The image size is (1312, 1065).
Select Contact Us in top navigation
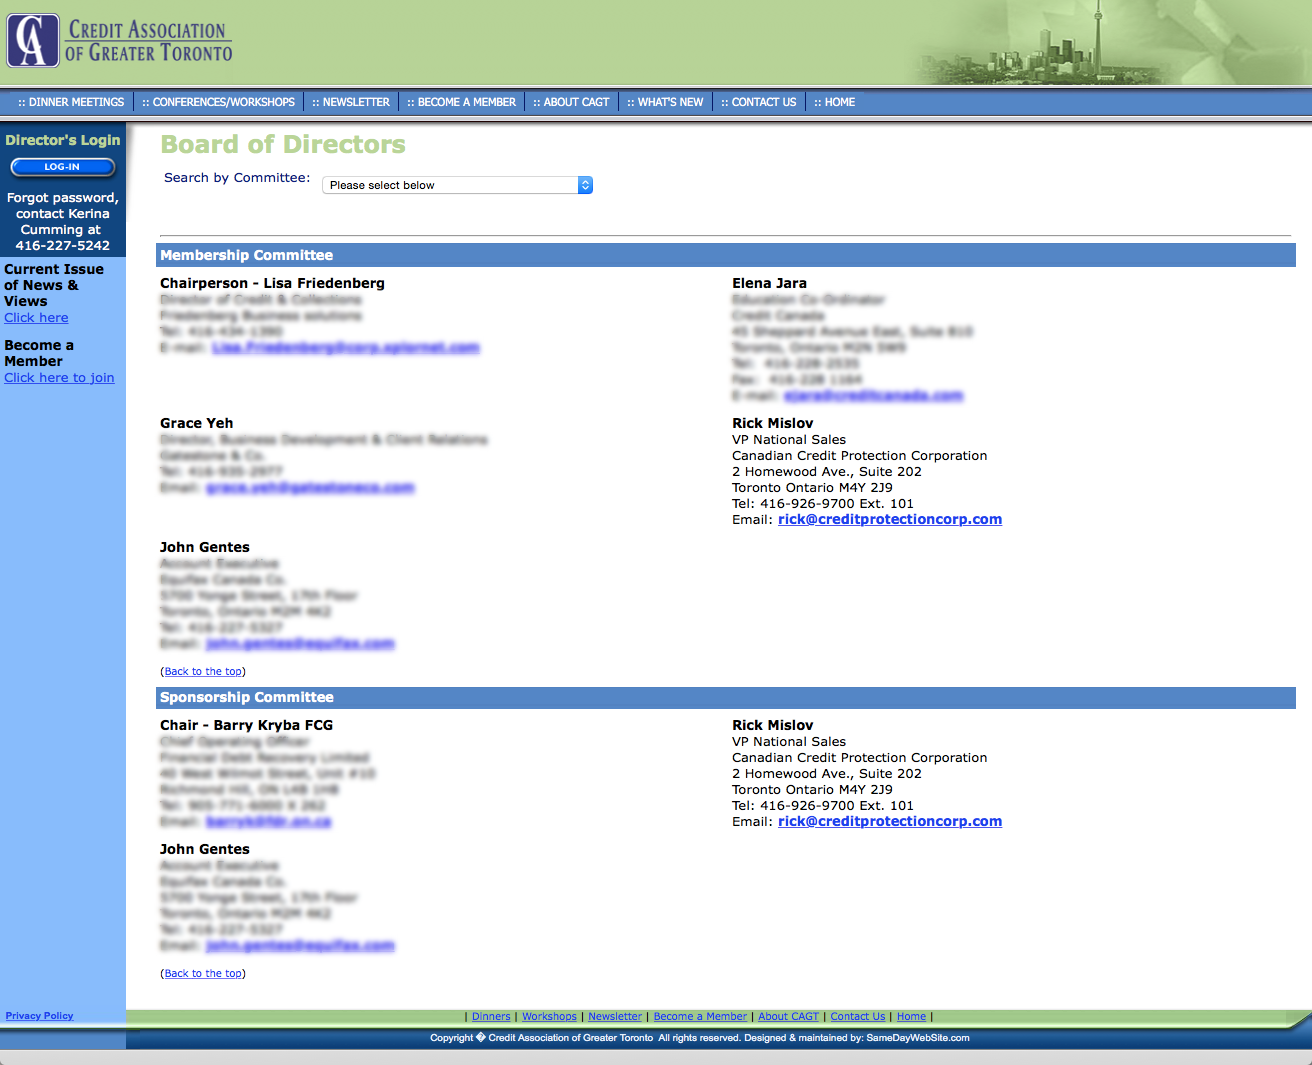[x=759, y=102]
